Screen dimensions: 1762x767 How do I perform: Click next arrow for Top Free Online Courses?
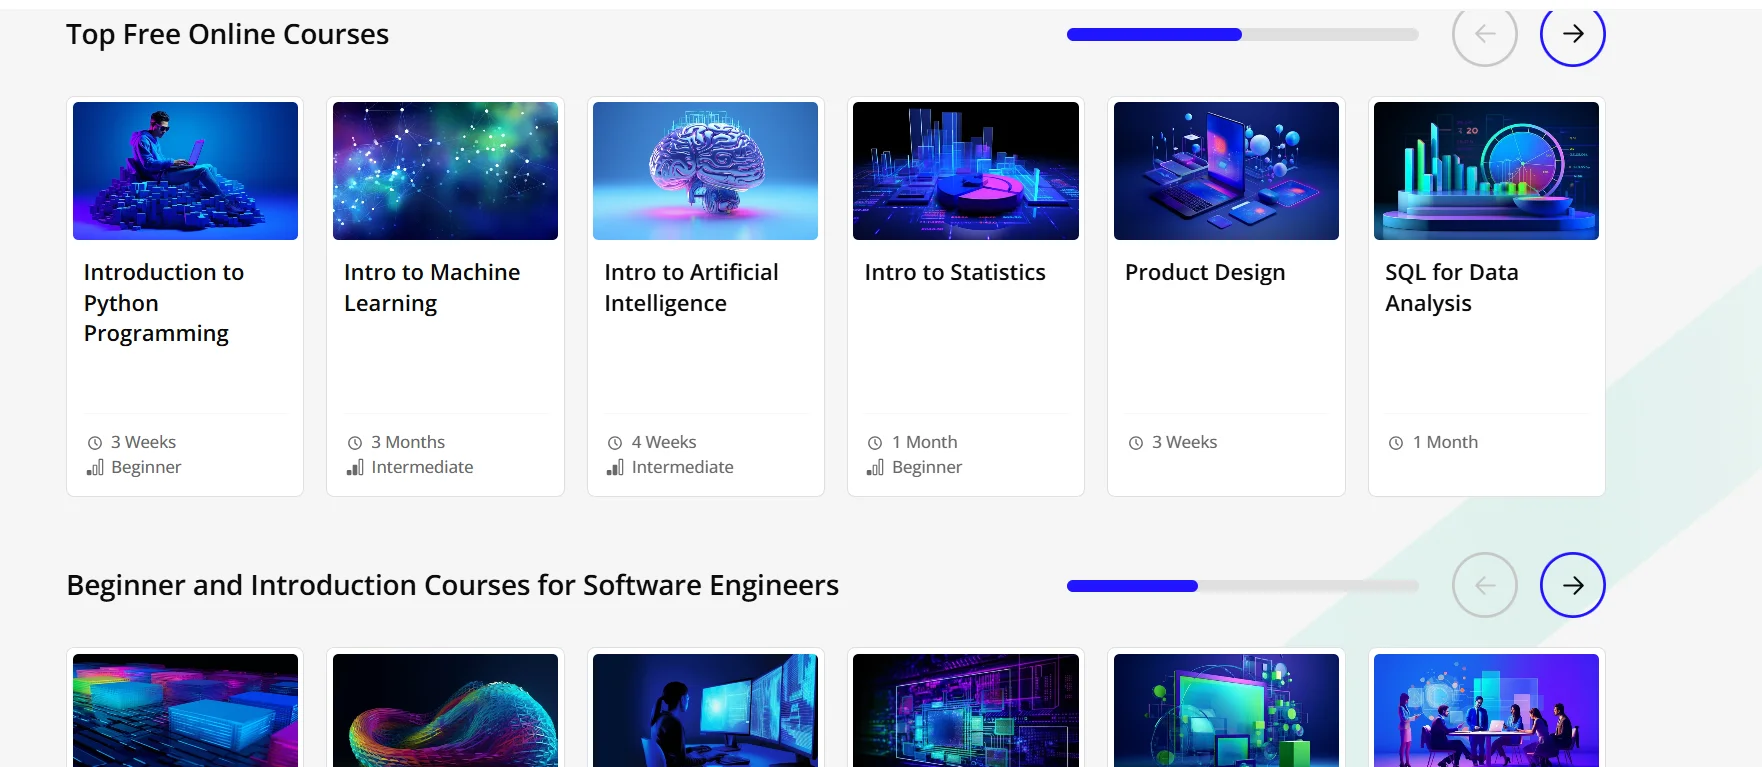coord(1572,34)
